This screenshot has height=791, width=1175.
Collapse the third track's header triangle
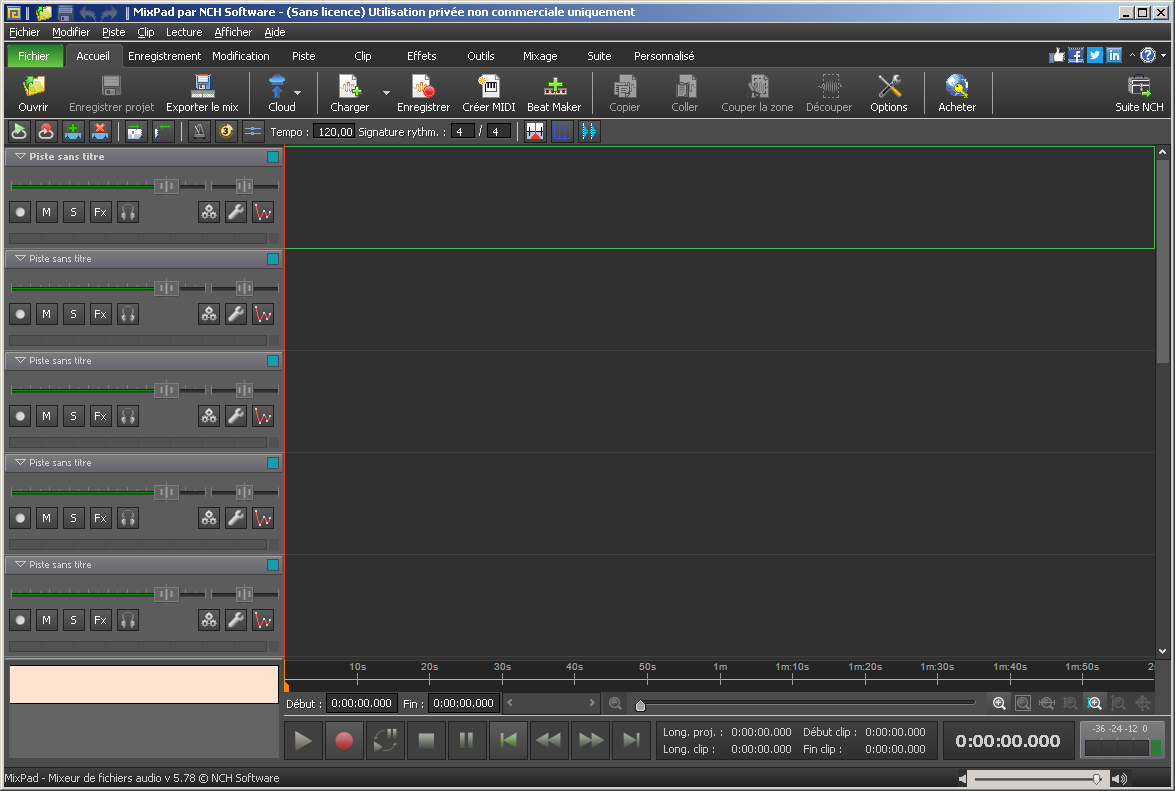tap(20, 360)
